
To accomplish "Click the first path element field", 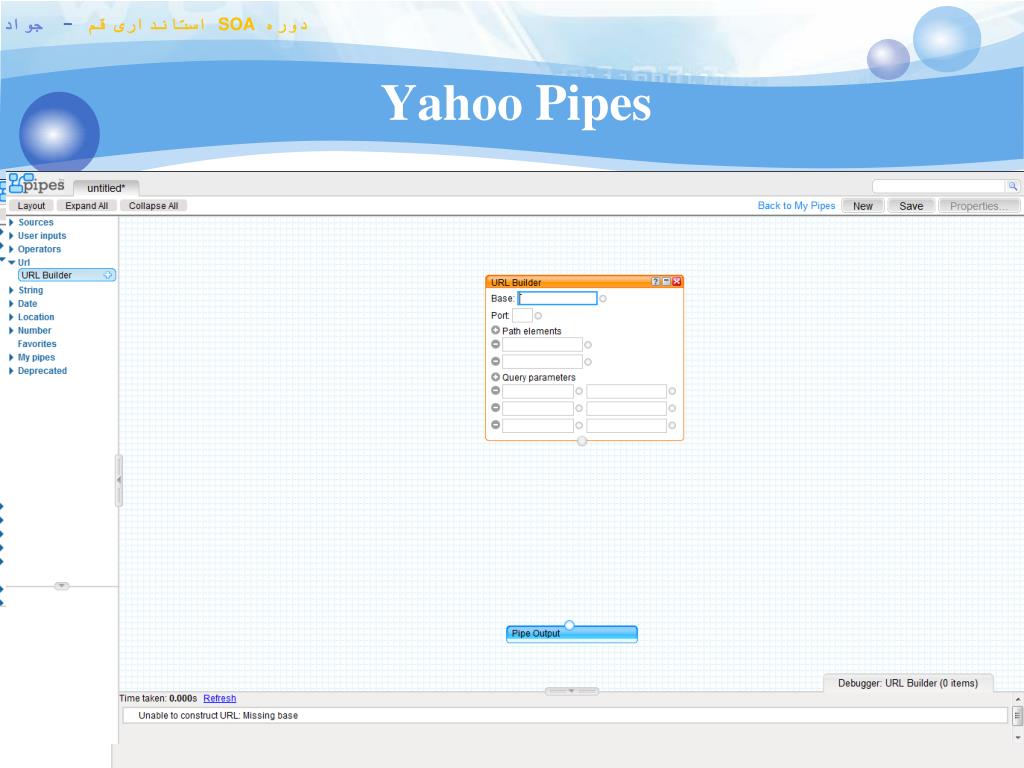I will click(542, 345).
